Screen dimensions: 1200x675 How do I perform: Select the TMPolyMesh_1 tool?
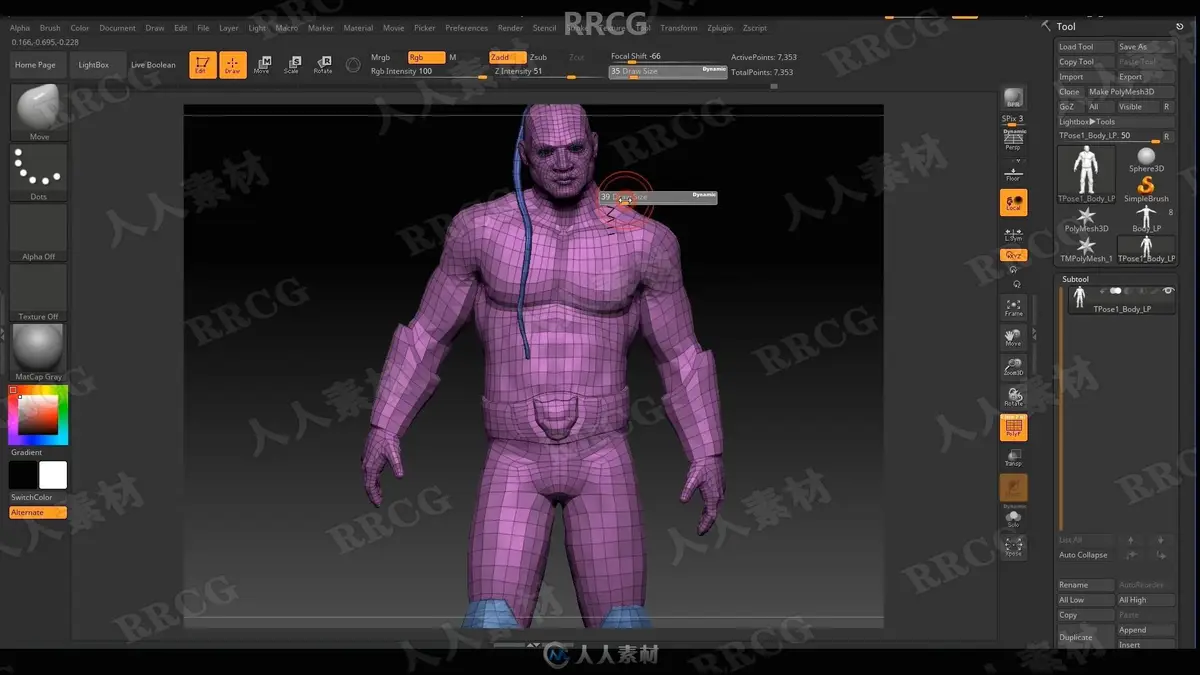[1086, 249]
